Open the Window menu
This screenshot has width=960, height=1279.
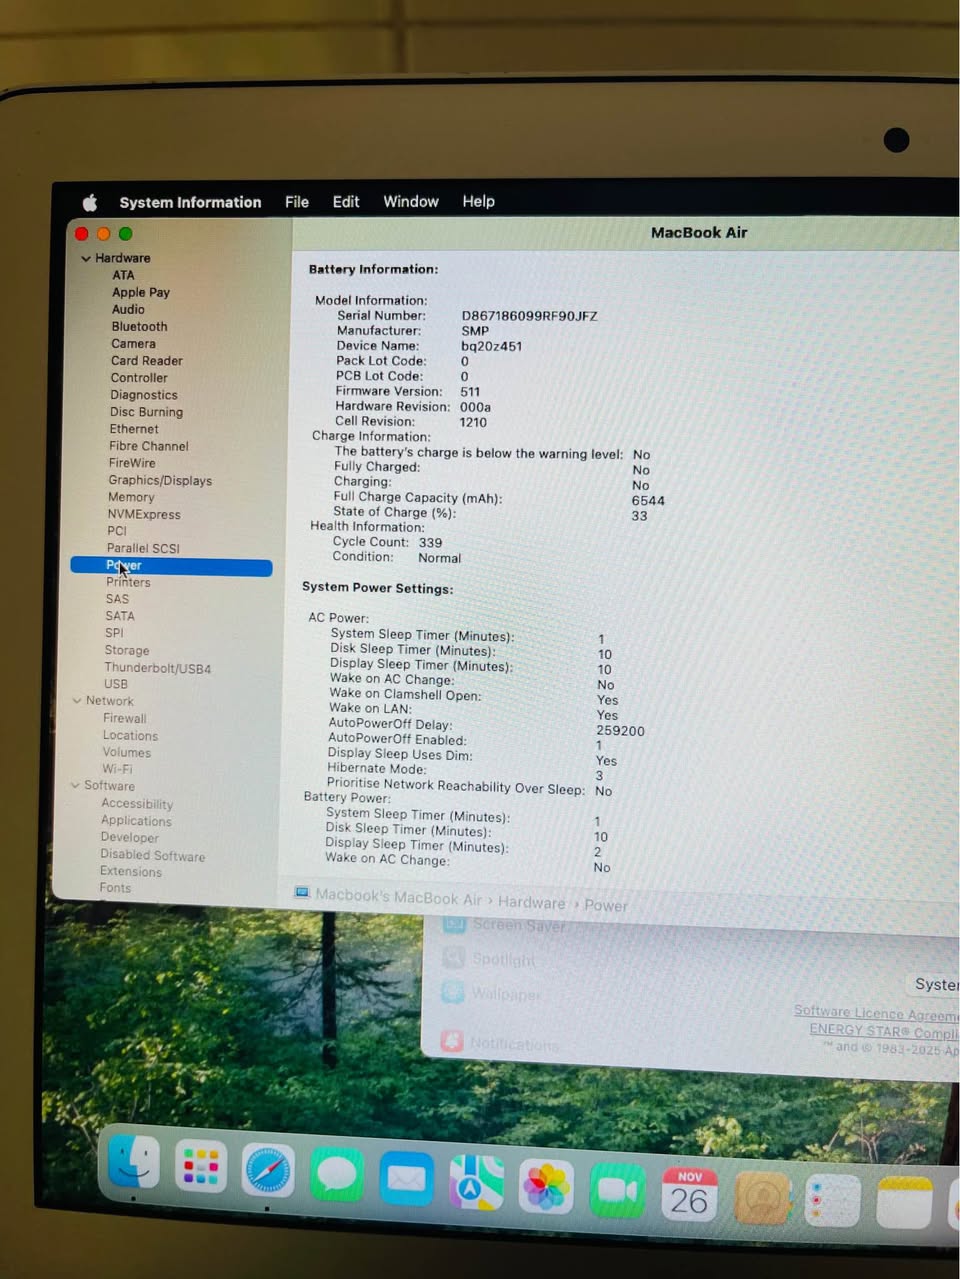tap(411, 201)
